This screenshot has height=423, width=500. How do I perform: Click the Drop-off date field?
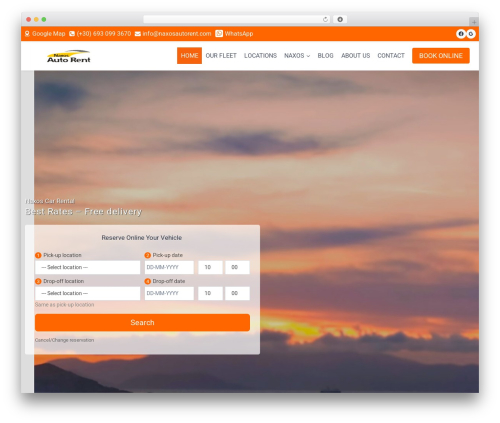169,293
